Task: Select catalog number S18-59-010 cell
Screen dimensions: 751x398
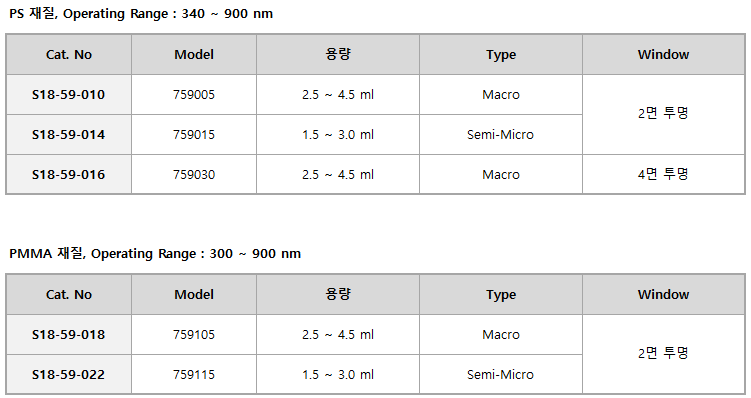Action: coord(68,94)
